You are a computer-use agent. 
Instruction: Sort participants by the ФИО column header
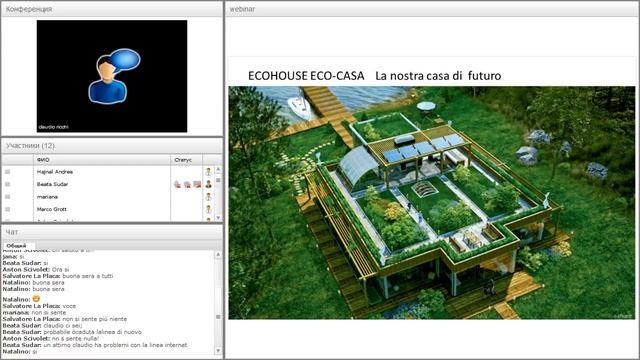click(102, 160)
